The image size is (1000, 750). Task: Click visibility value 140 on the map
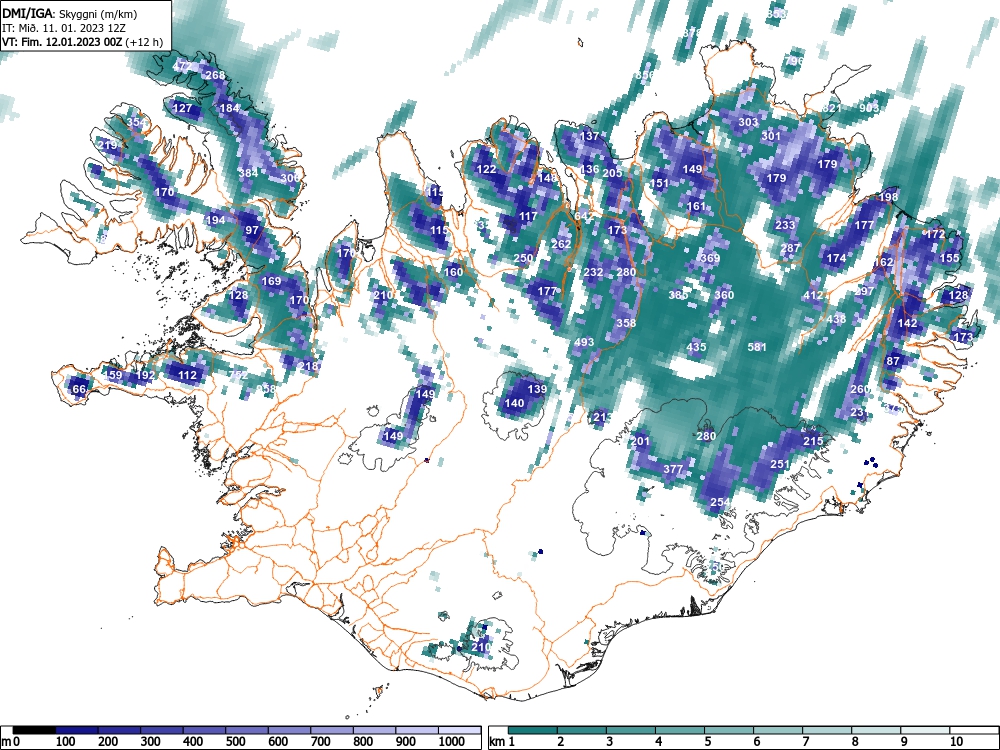[x=514, y=403]
